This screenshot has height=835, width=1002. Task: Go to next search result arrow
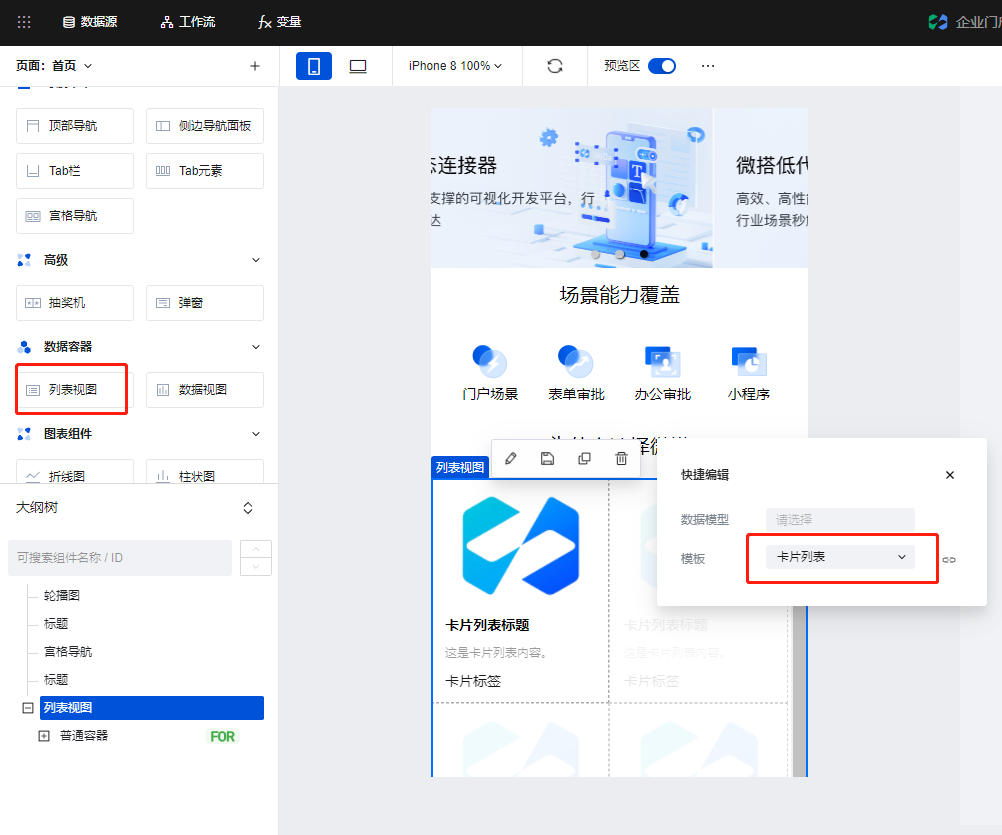tap(256, 567)
